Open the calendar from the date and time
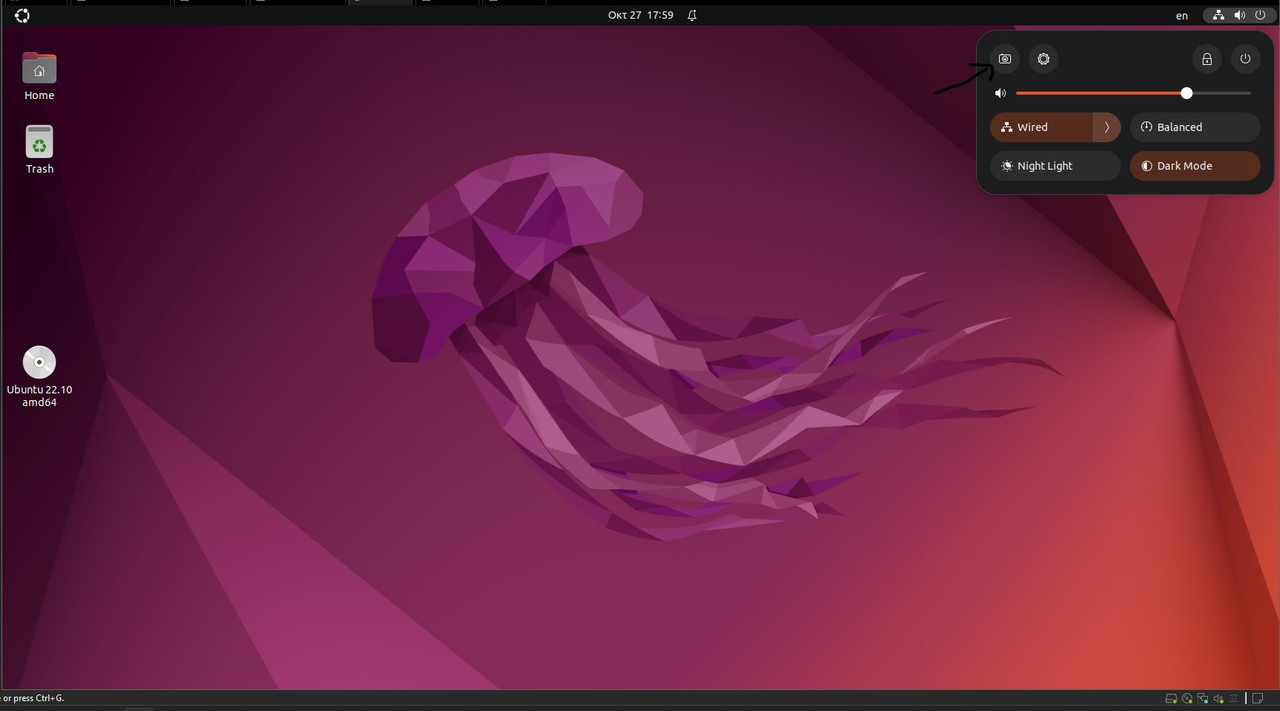 [x=640, y=15]
